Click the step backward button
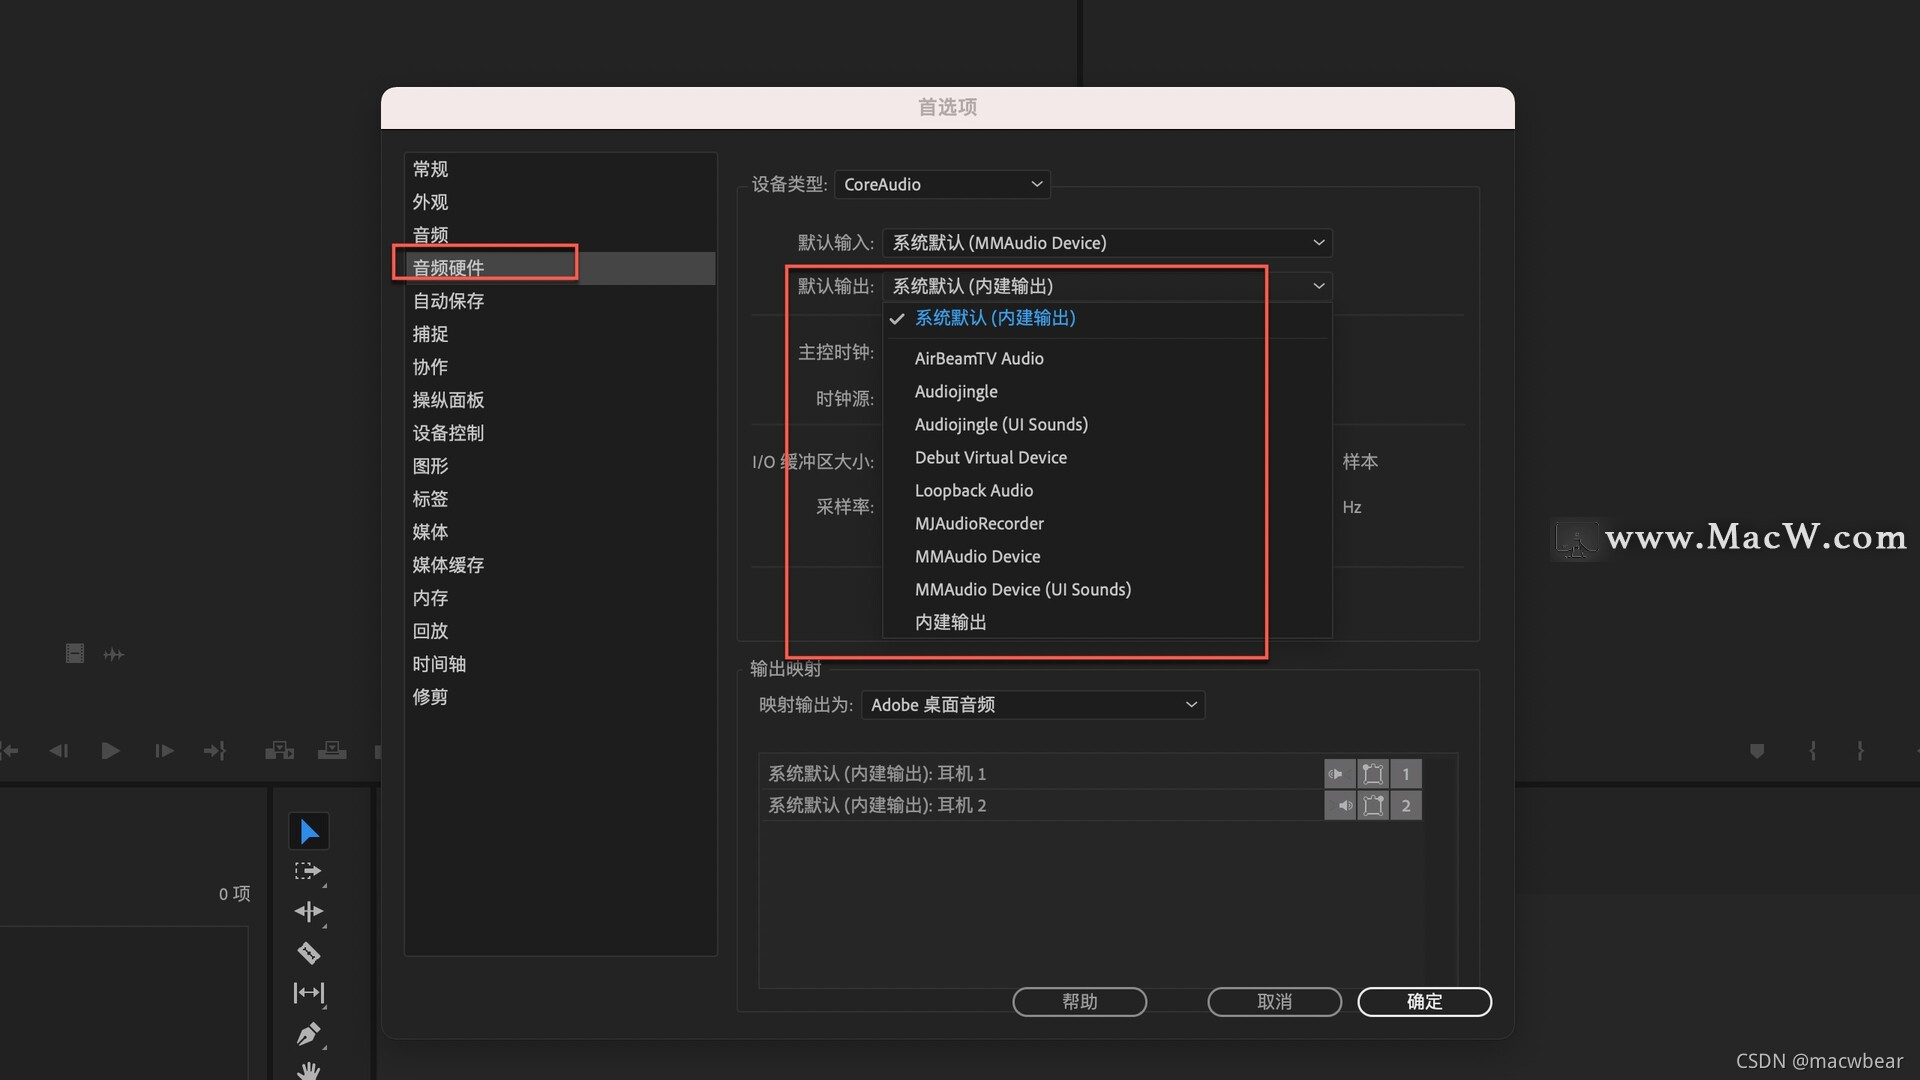The height and width of the screenshot is (1080, 1920). pos(57,750)
